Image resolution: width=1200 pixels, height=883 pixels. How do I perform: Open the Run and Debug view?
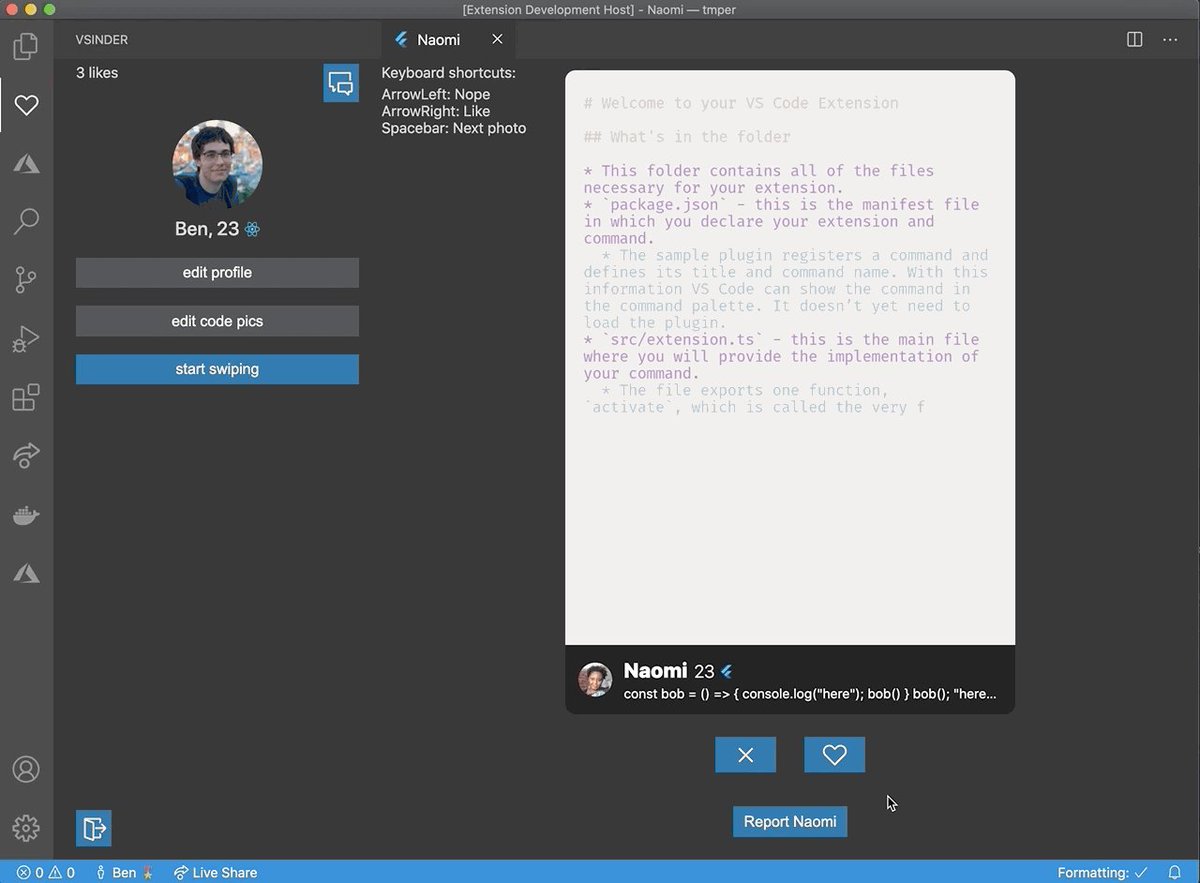26,340
